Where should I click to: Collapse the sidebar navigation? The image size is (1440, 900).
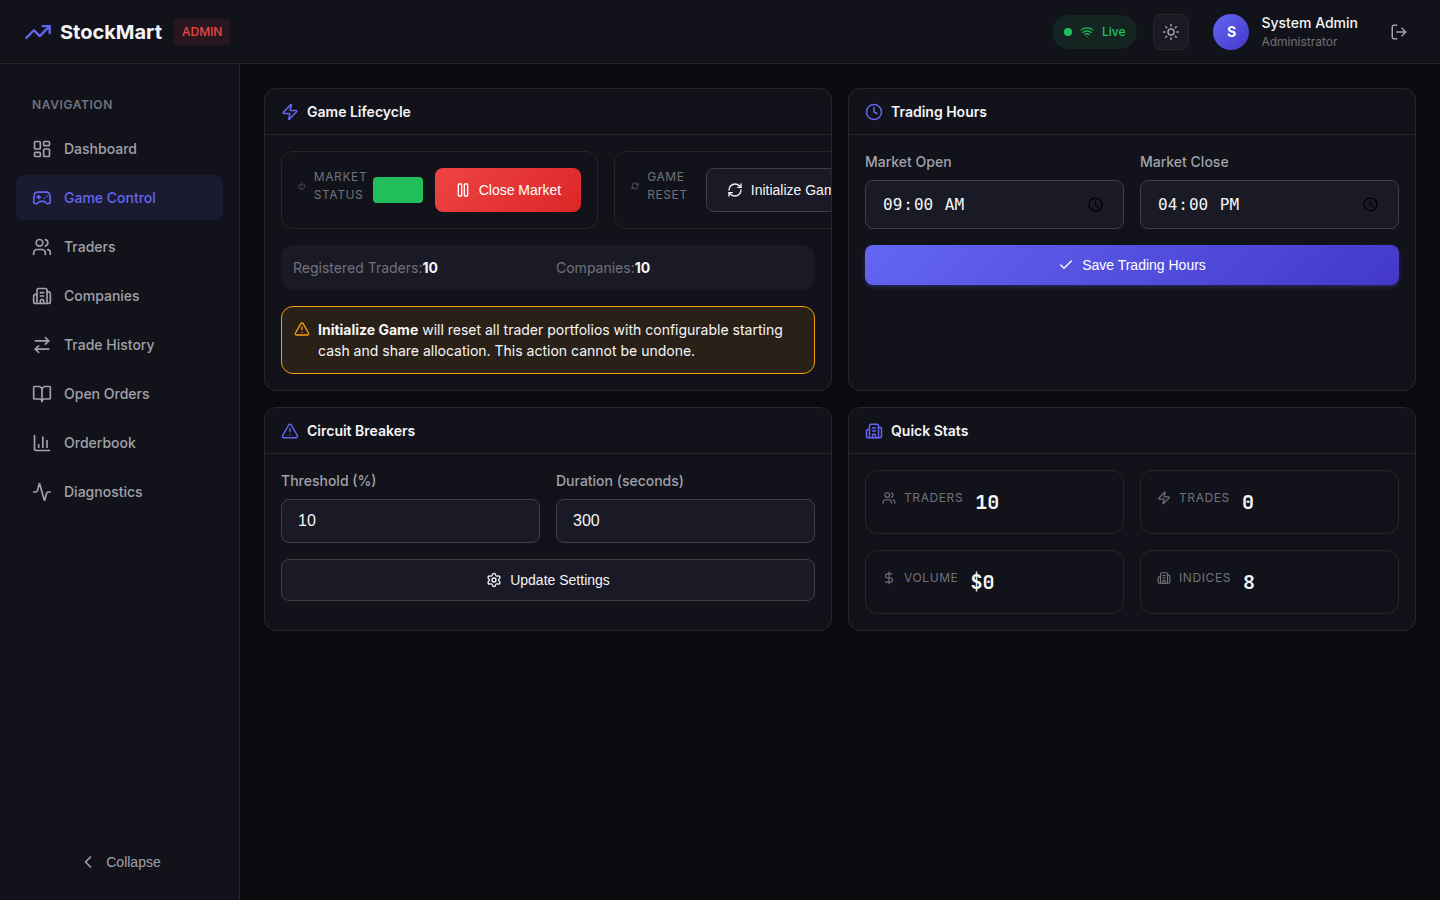point(120,862)
